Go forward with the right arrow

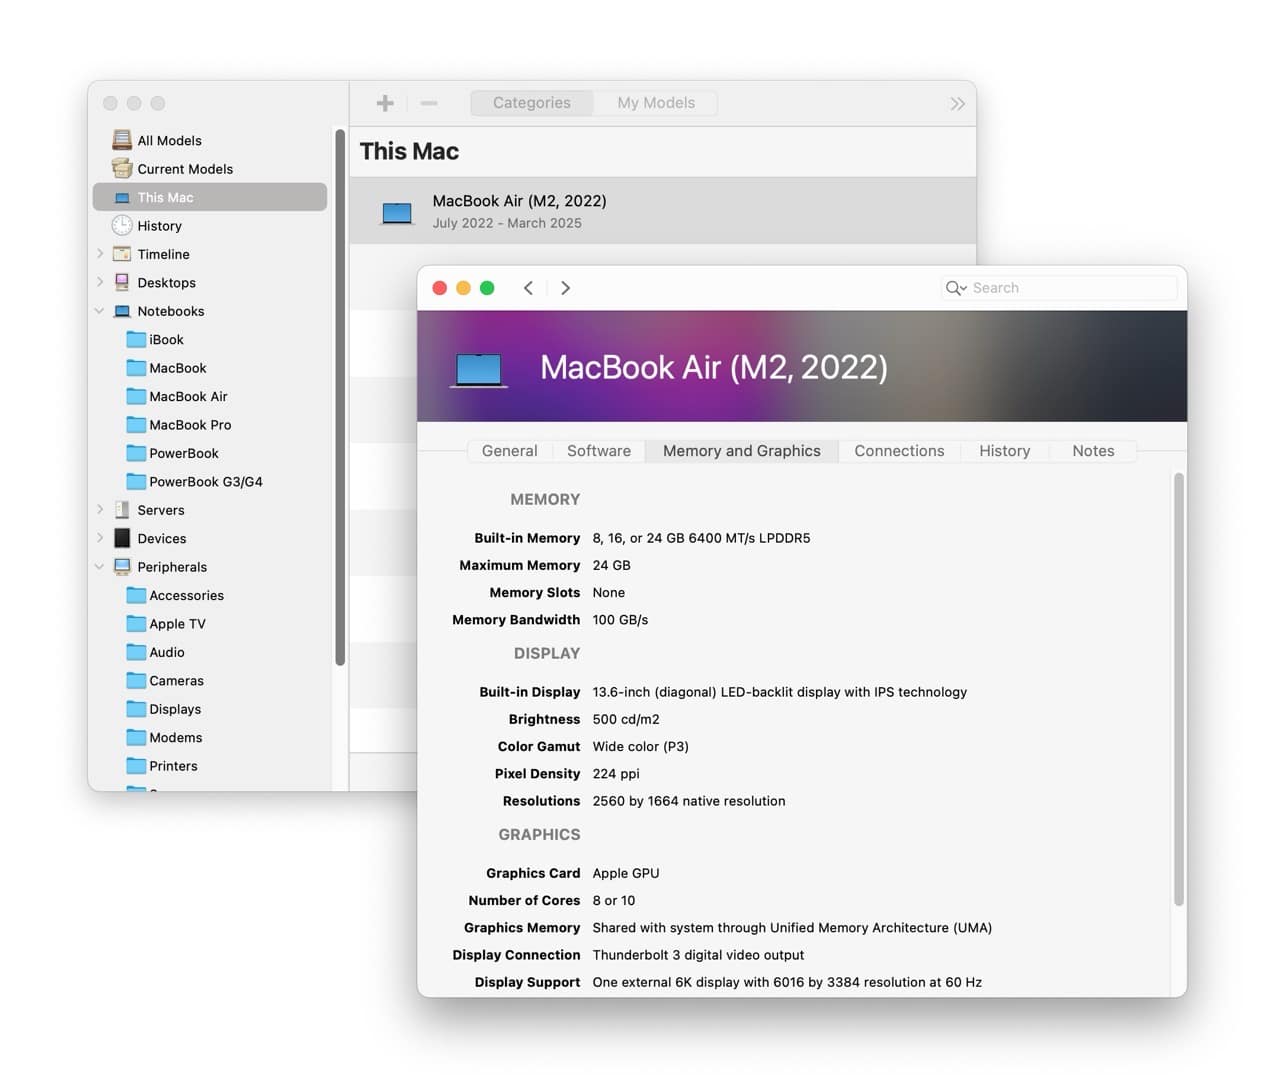coord(565,288)
